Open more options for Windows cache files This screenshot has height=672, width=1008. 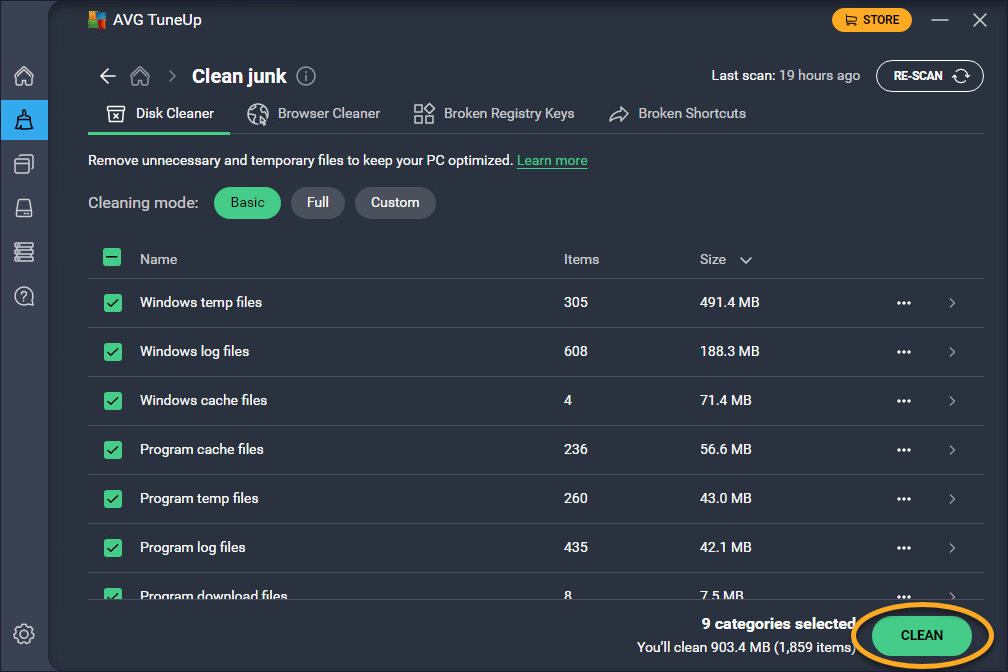pos(904,401)
